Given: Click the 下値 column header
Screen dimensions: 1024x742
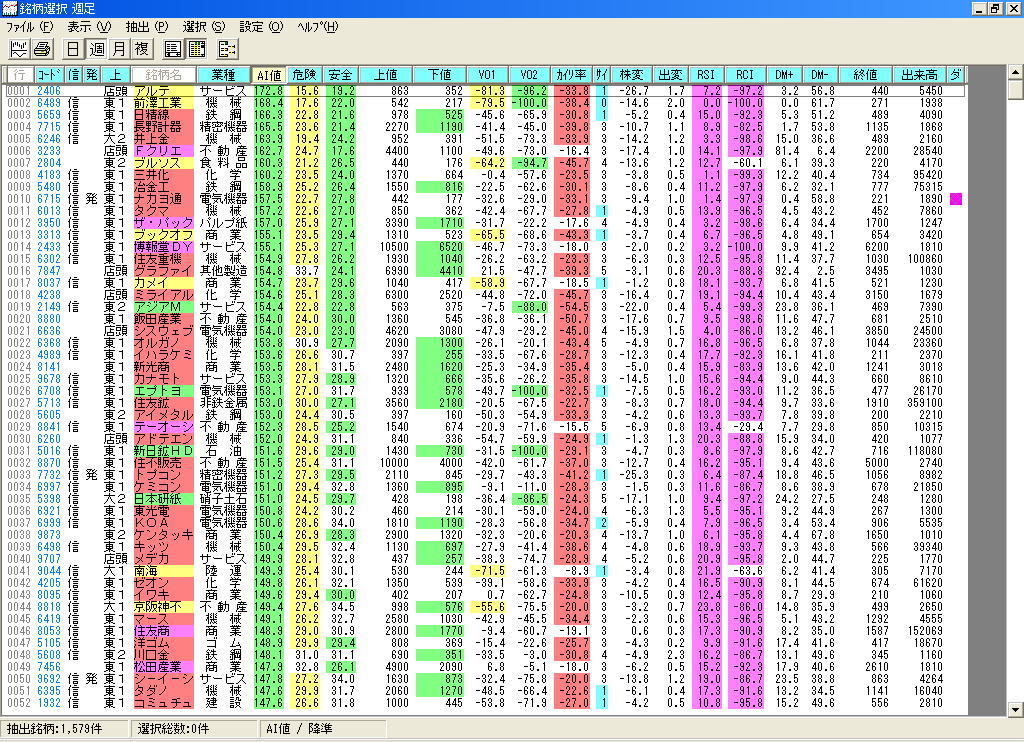Looking at the screenshot, I should [440, 75].
